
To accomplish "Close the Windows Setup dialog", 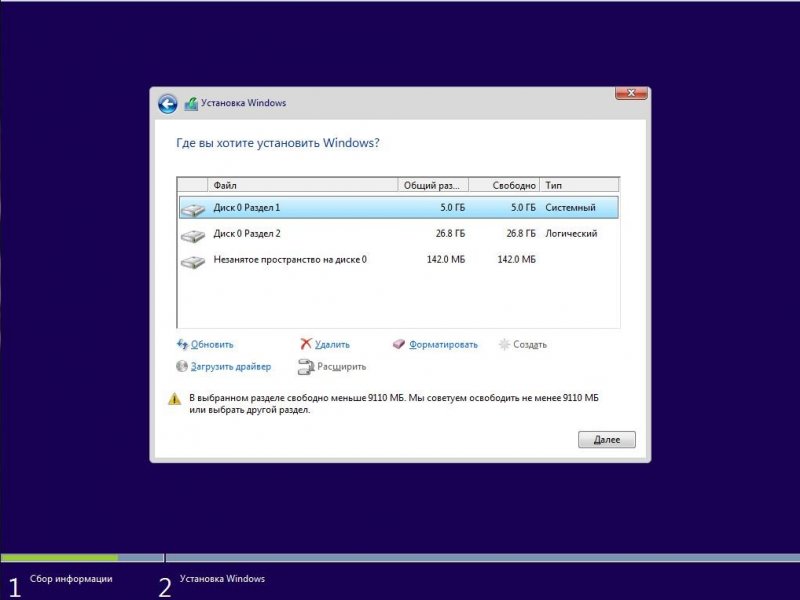I will [631, 93].
